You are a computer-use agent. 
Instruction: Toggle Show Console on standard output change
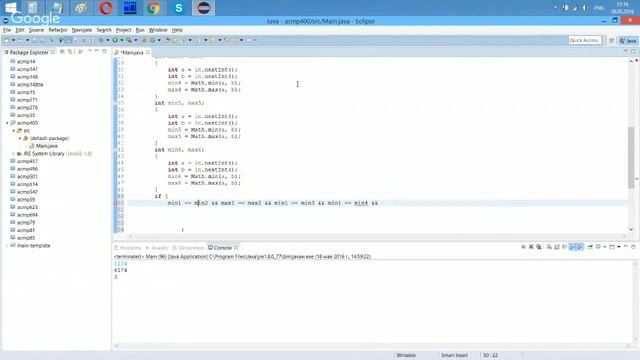573,247
